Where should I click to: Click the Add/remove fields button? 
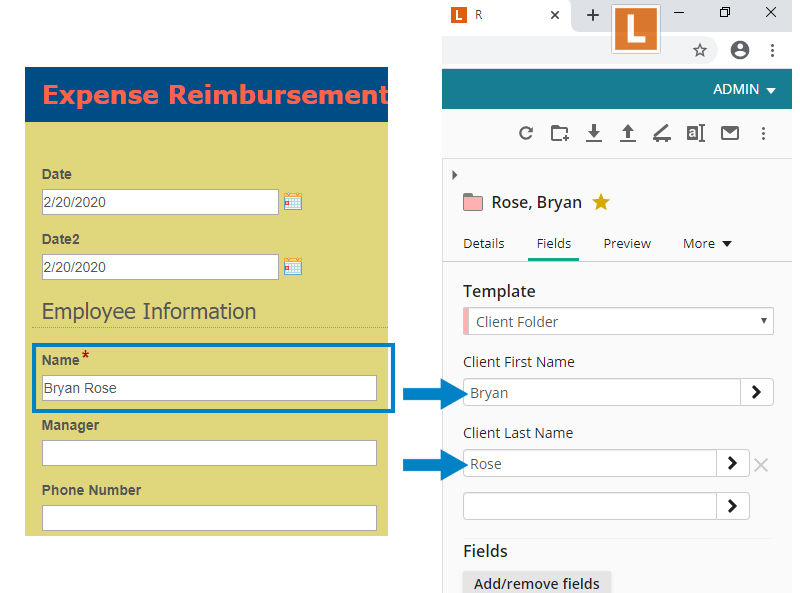pyautogui.click(x=537, y=583)
